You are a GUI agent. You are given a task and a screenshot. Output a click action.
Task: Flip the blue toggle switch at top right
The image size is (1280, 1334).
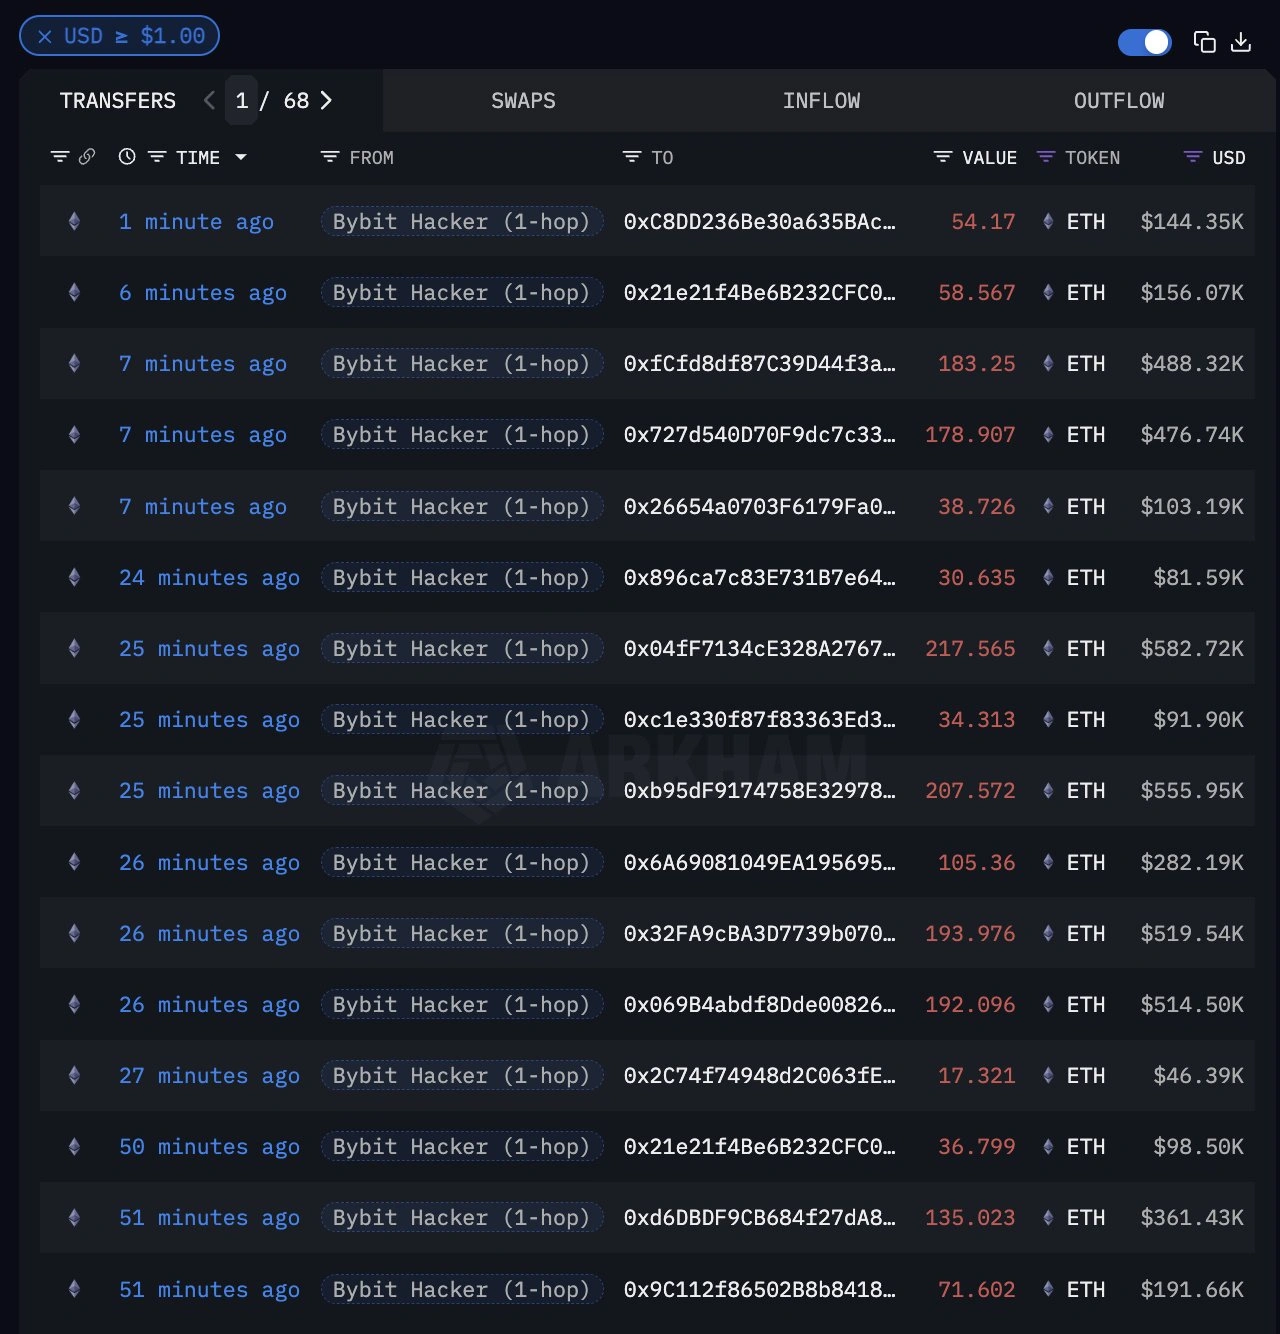tap(1144, 43)
